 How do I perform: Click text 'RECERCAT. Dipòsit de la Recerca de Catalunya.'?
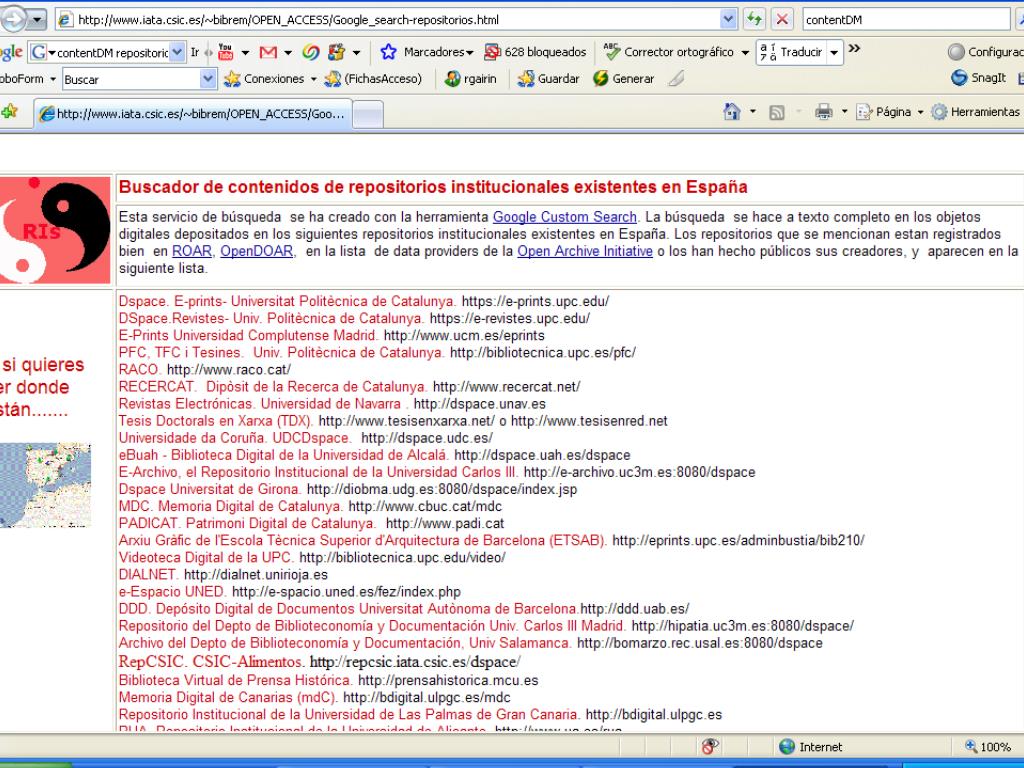point(273,387)
